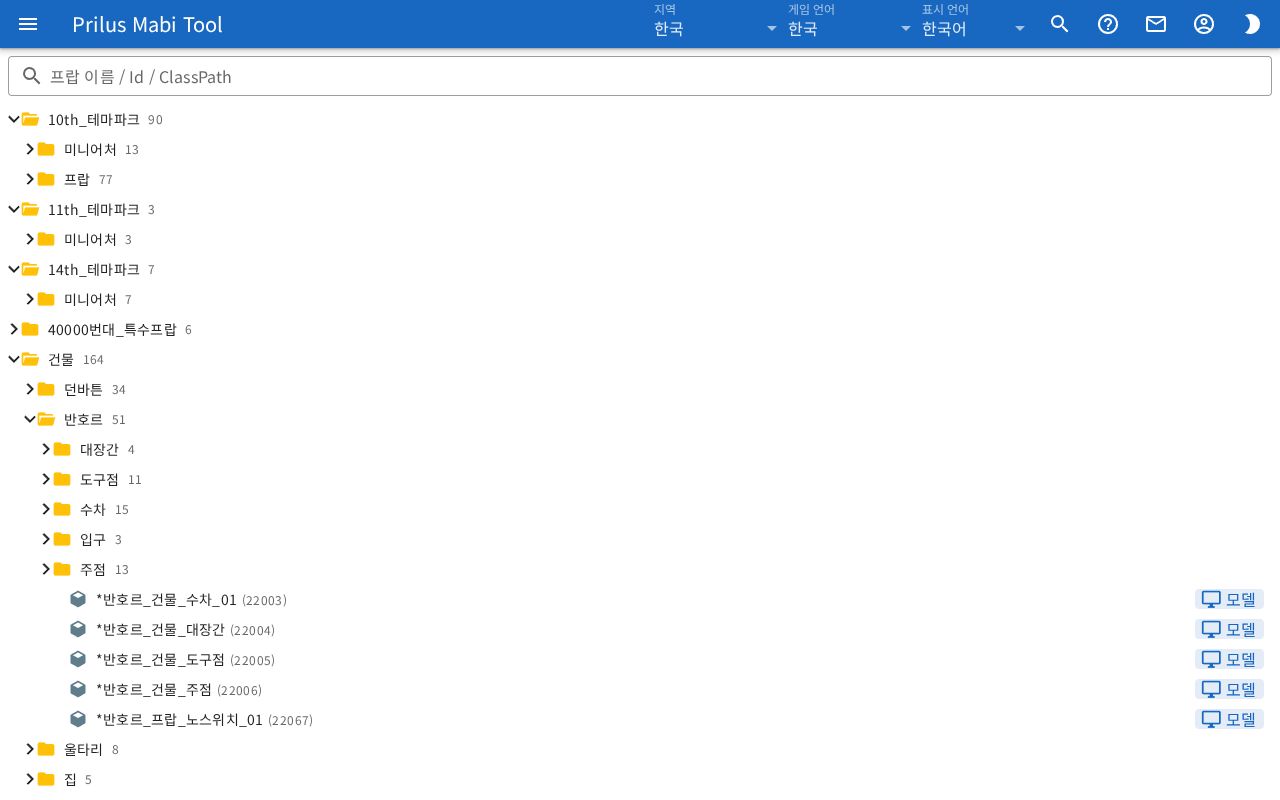Click the 40000번대_특수프랍 folder icon
Image resolution: width=1280 pixels, height=800 pixels.
[30, 329]
